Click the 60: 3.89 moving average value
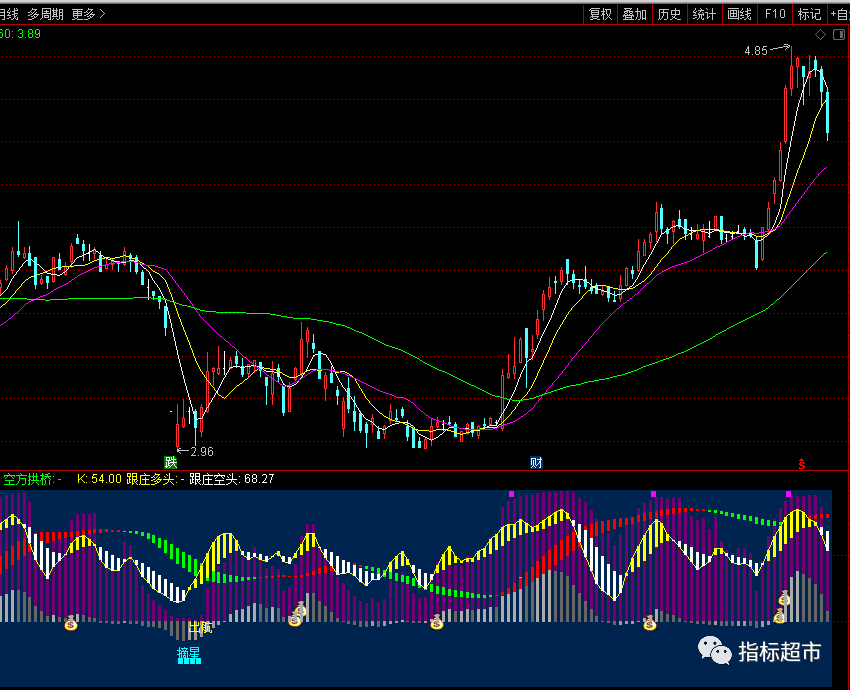Screen dimensions: 850x690 20,34
